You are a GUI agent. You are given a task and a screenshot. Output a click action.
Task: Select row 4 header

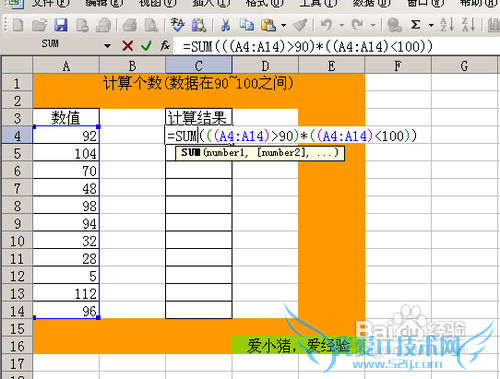click(x=17, y=135)
